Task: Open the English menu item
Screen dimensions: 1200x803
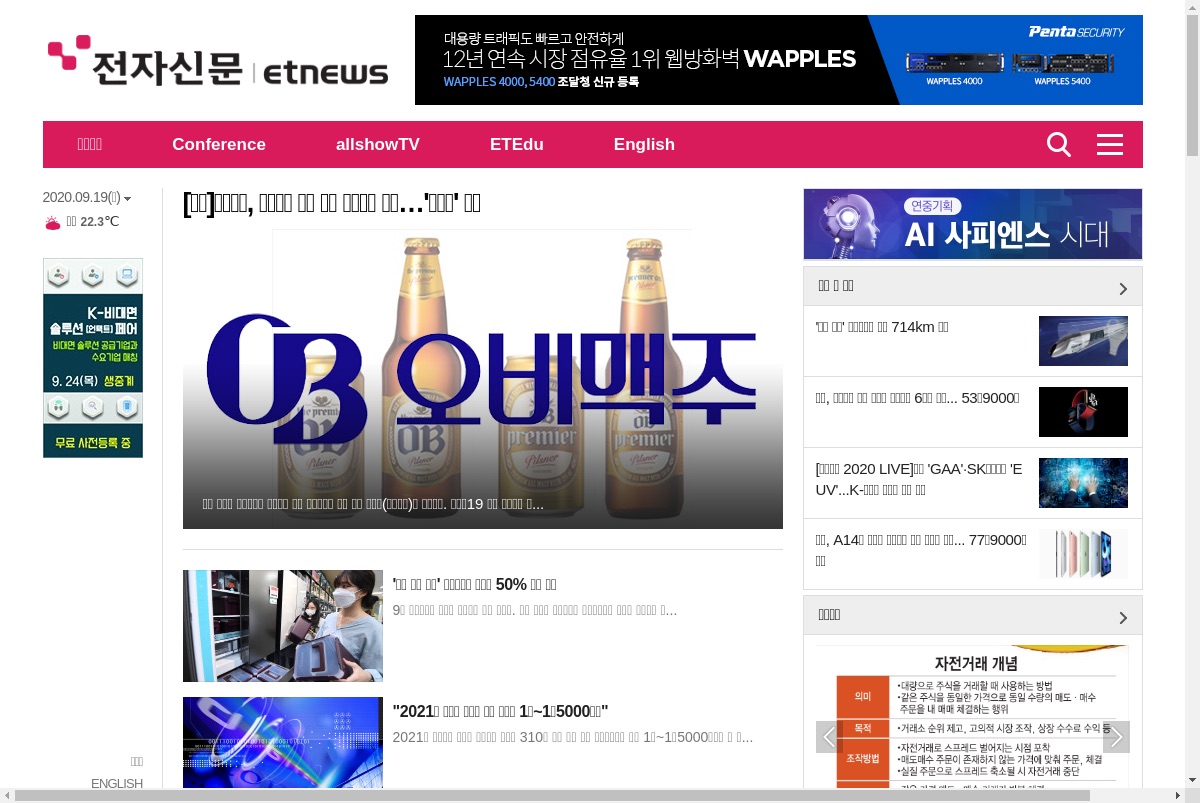Action: tap(644, 144)
